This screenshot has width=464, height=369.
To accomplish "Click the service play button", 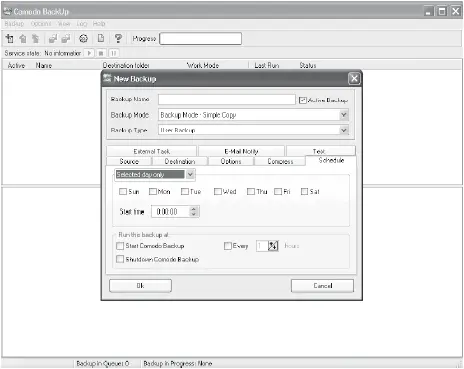I will [89, 53].
